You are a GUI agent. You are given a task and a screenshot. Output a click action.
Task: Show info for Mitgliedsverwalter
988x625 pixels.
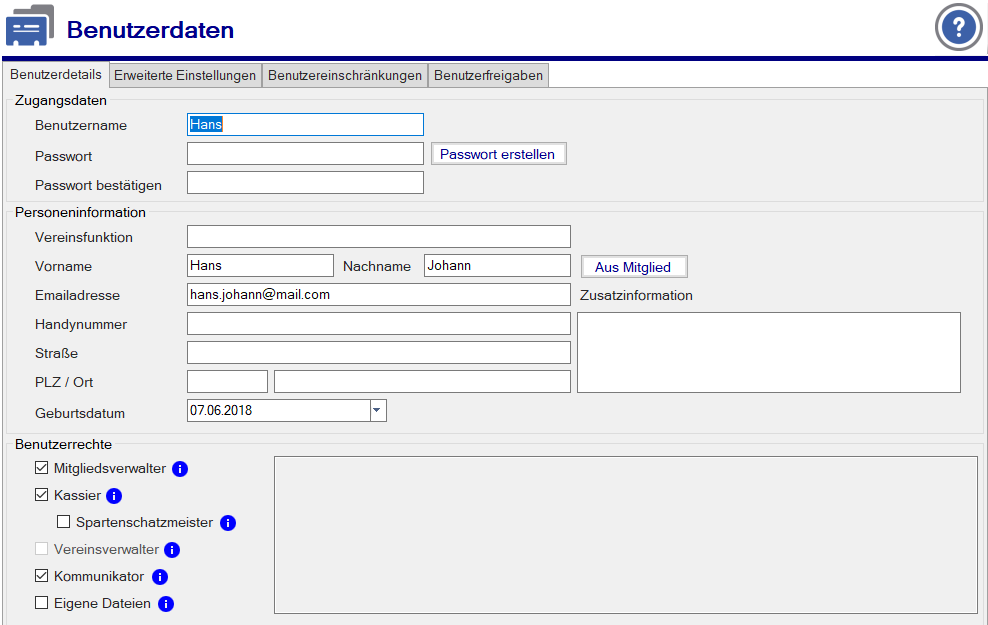[x=180, y=468]
